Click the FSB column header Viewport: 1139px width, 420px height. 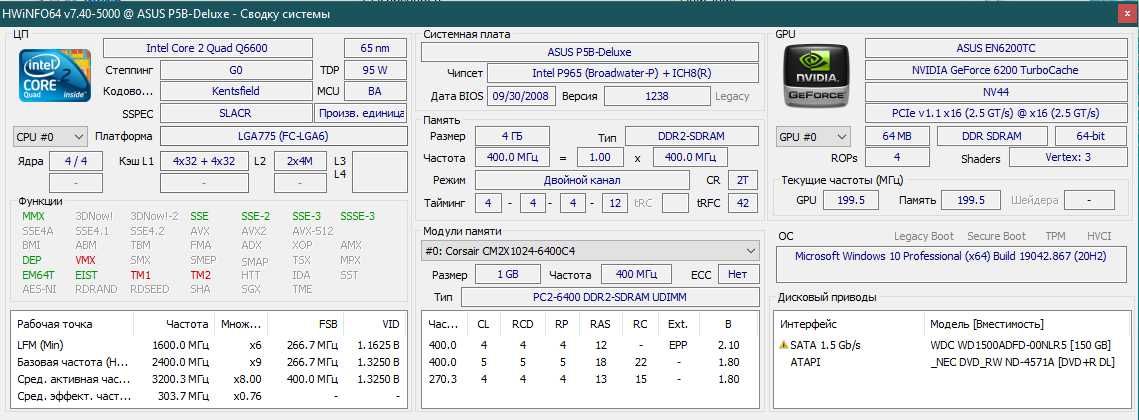click(328, 324)
